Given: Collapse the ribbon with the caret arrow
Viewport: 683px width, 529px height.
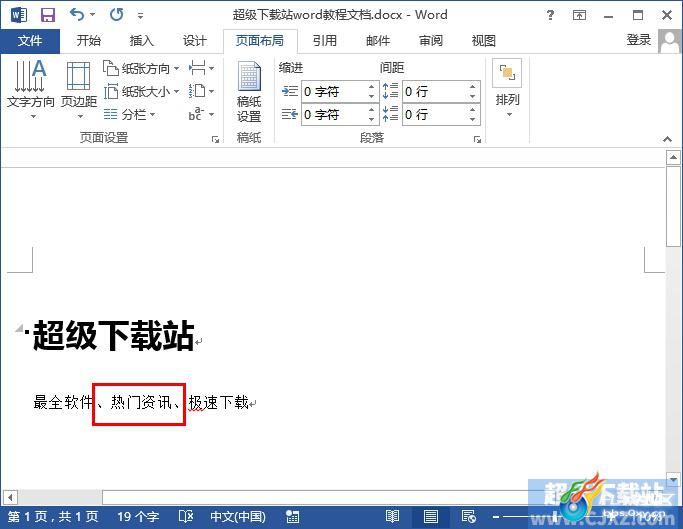Looking at the screenshot, I should tap(667, 139).
